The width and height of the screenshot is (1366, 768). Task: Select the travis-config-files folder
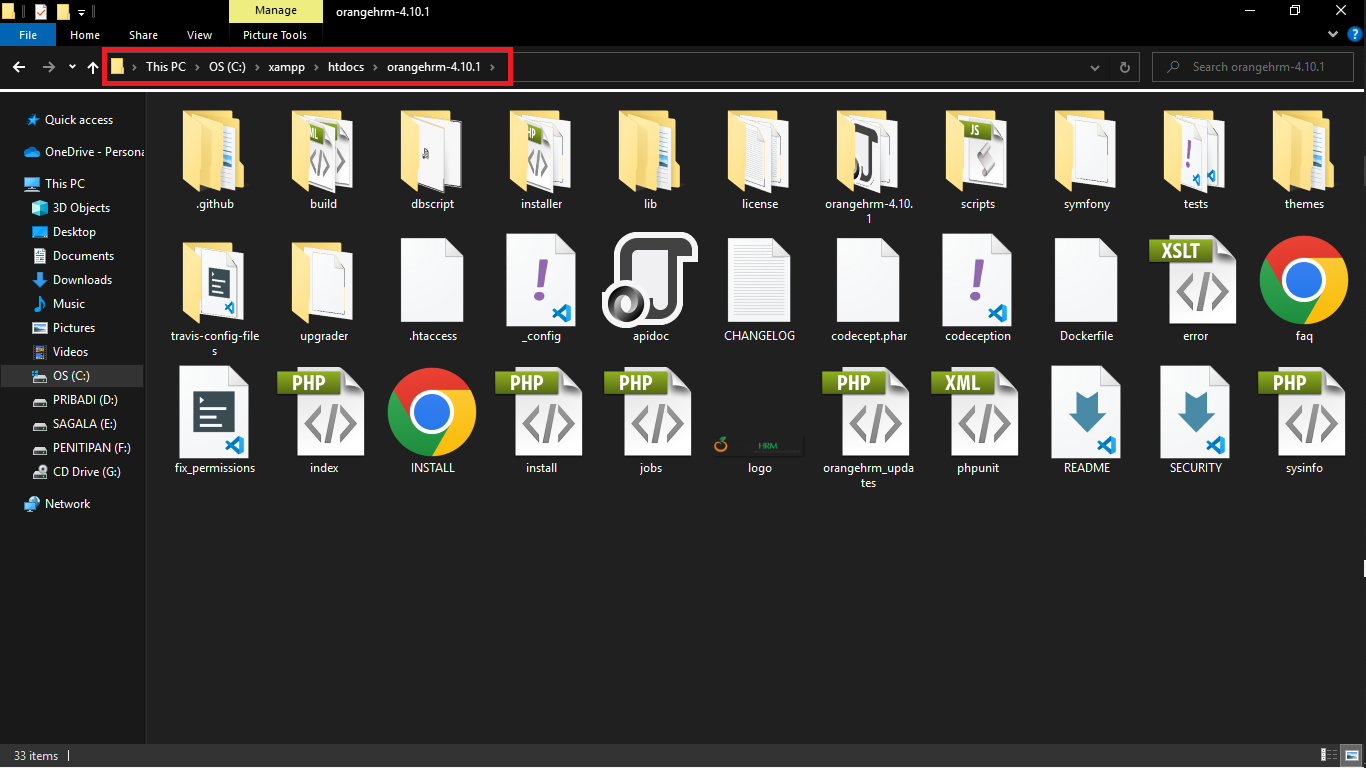tap(215, 298)
